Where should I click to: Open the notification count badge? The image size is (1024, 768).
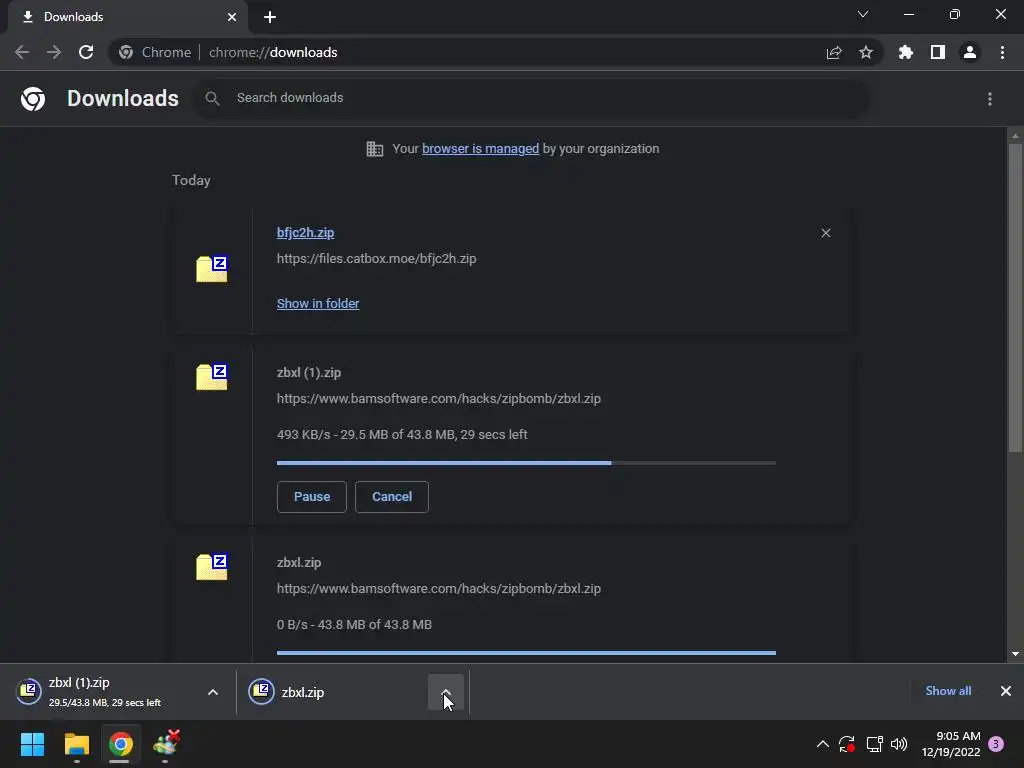click(x=996, y=744)
